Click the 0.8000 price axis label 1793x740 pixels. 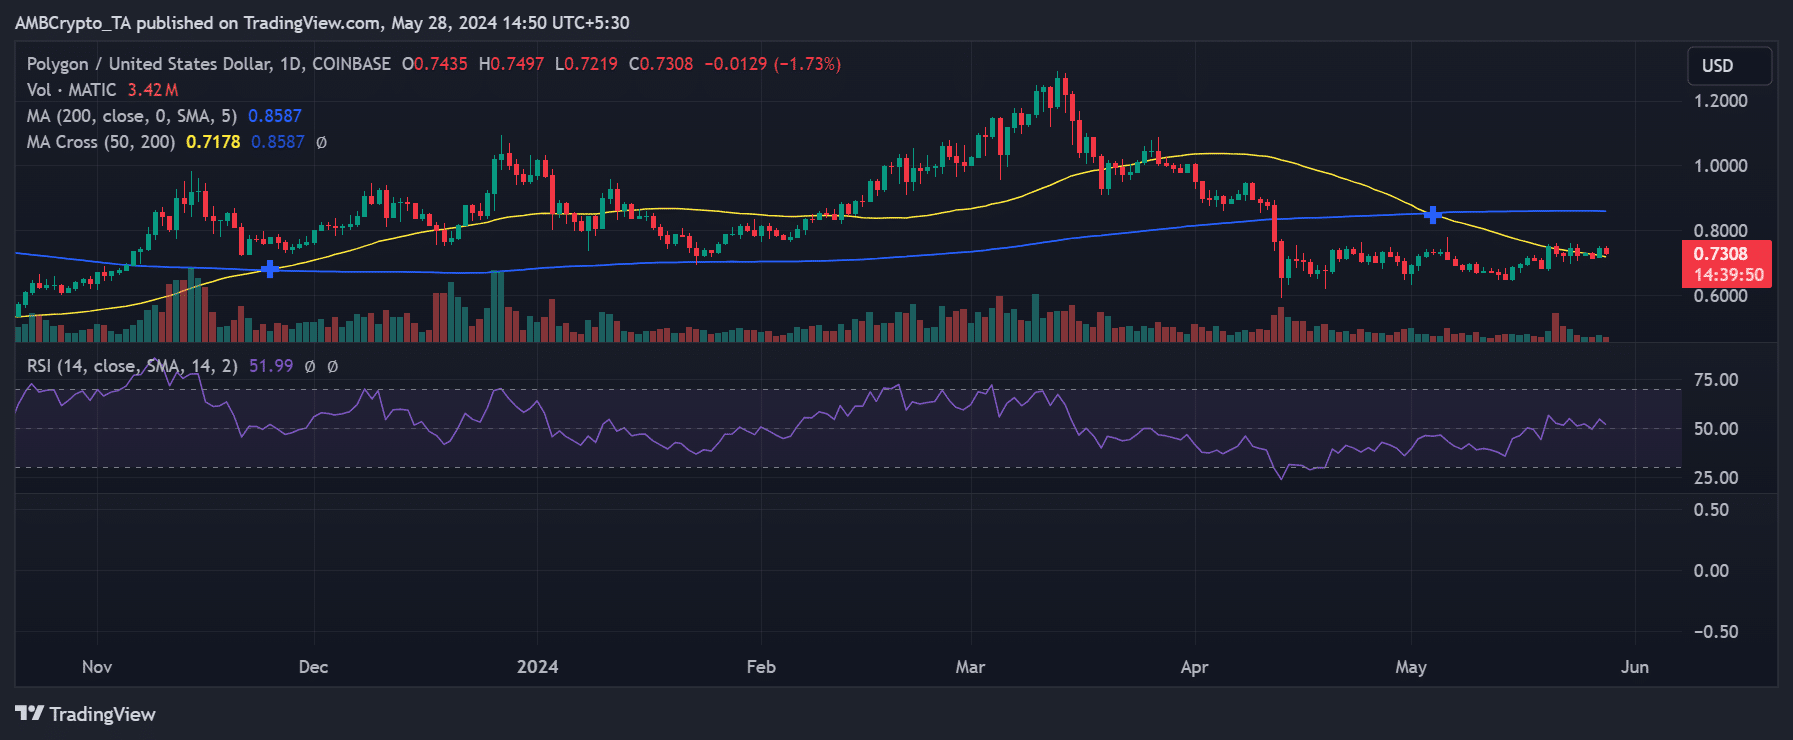(x=1721, y=231)
